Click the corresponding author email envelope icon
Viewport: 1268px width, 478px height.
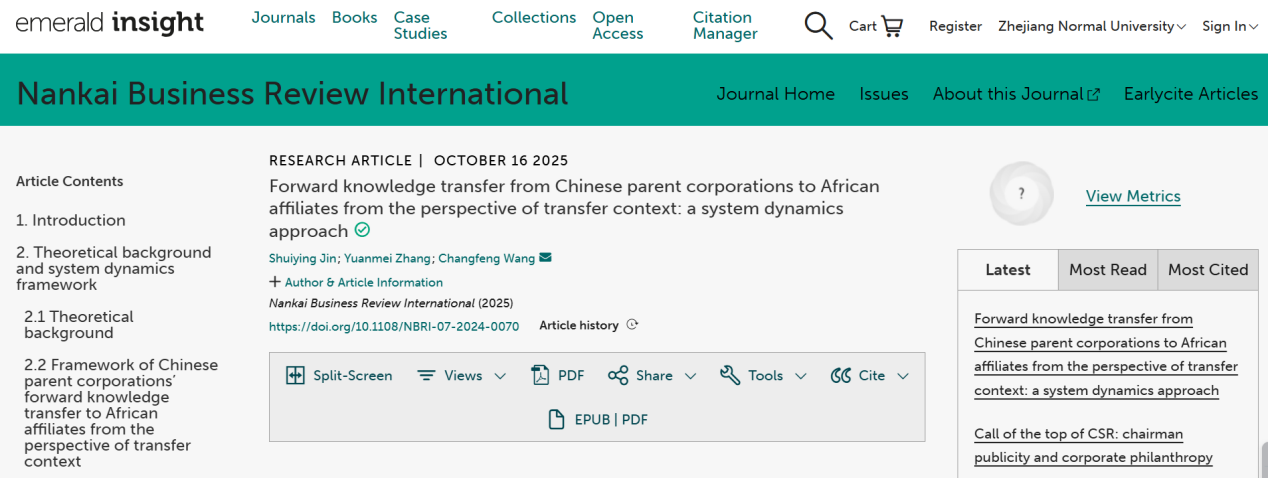click(x=545, y=258)
